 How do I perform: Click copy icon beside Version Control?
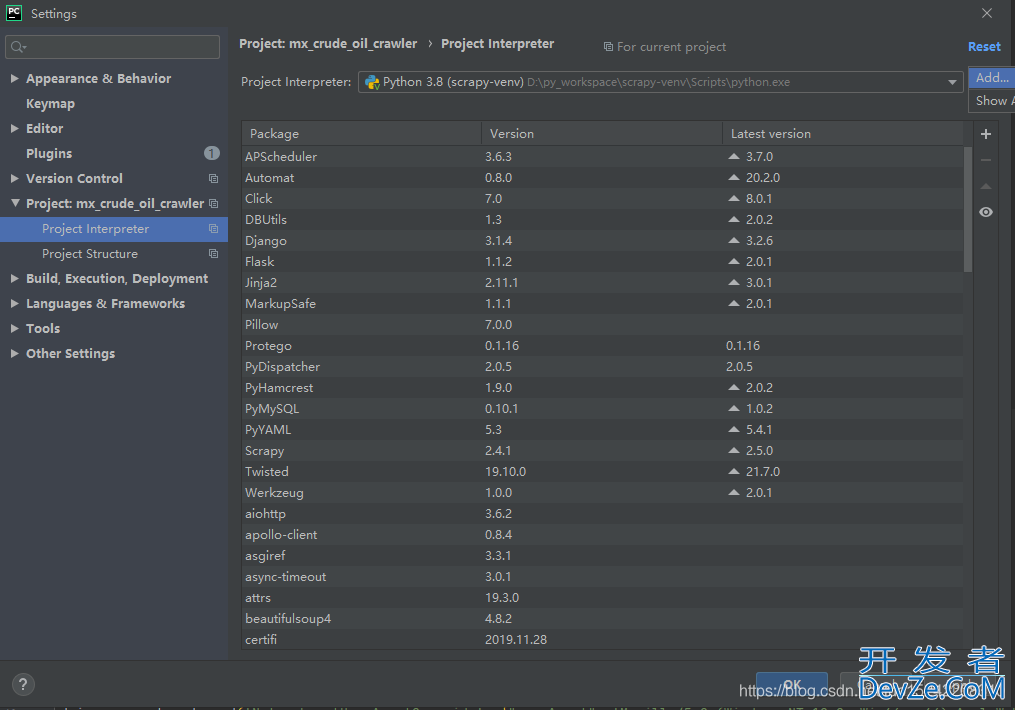(213, 179)
